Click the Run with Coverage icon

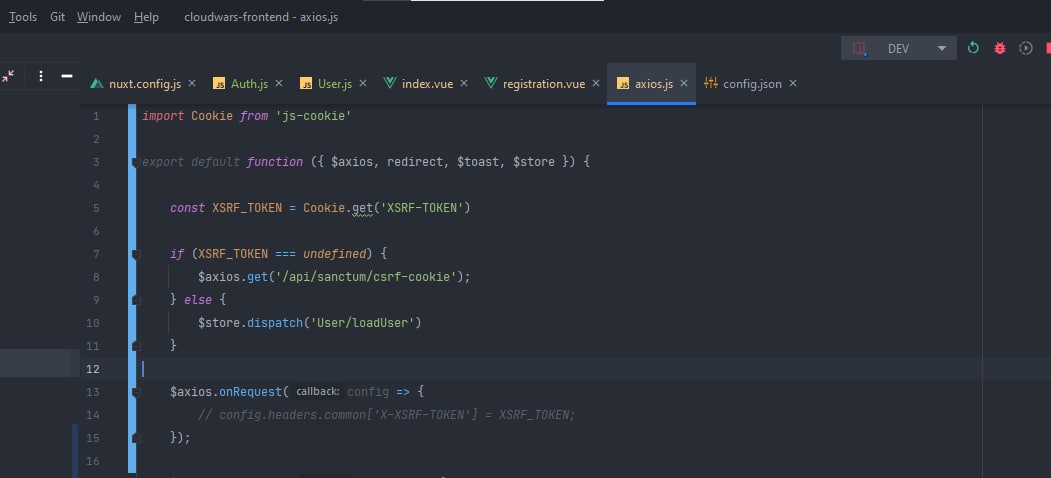tap(1025, 48)
